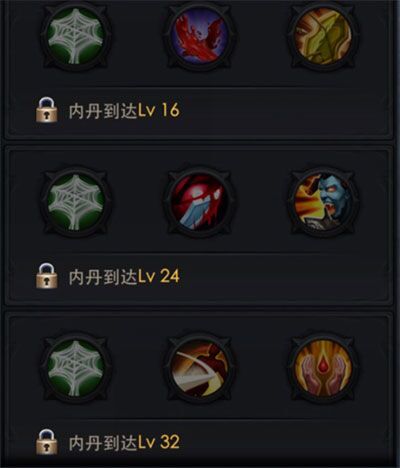Click the padlock next to Lv 16 requirement
Image resolution: width=400 pixels, height=468 pixels.
46,110
